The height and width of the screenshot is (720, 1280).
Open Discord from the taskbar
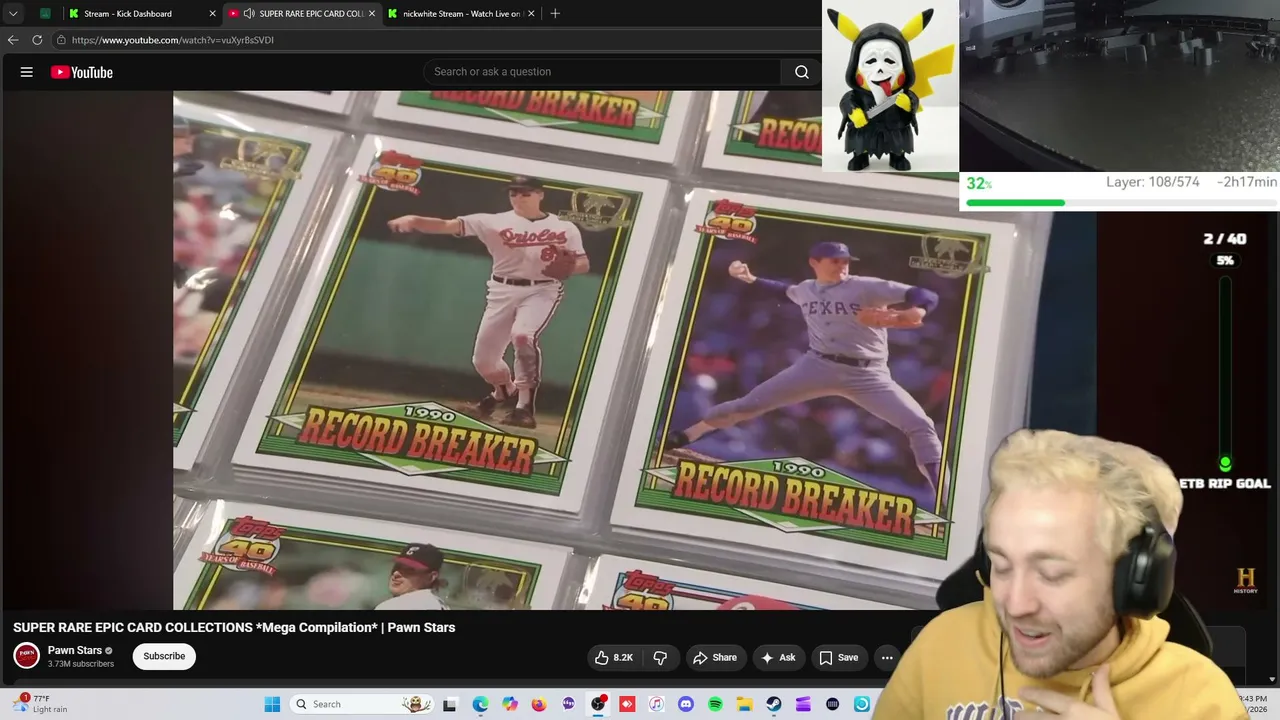(686, 704)
